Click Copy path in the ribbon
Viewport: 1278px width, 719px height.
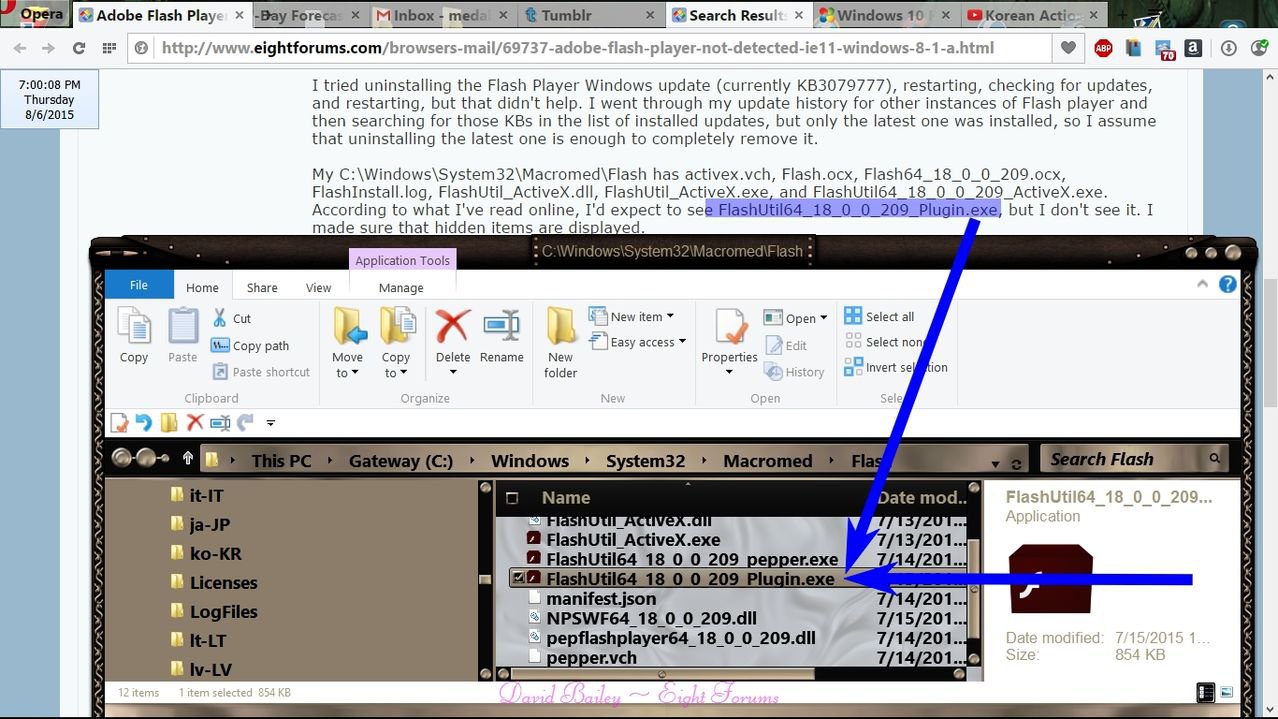(x=250, y=345)
